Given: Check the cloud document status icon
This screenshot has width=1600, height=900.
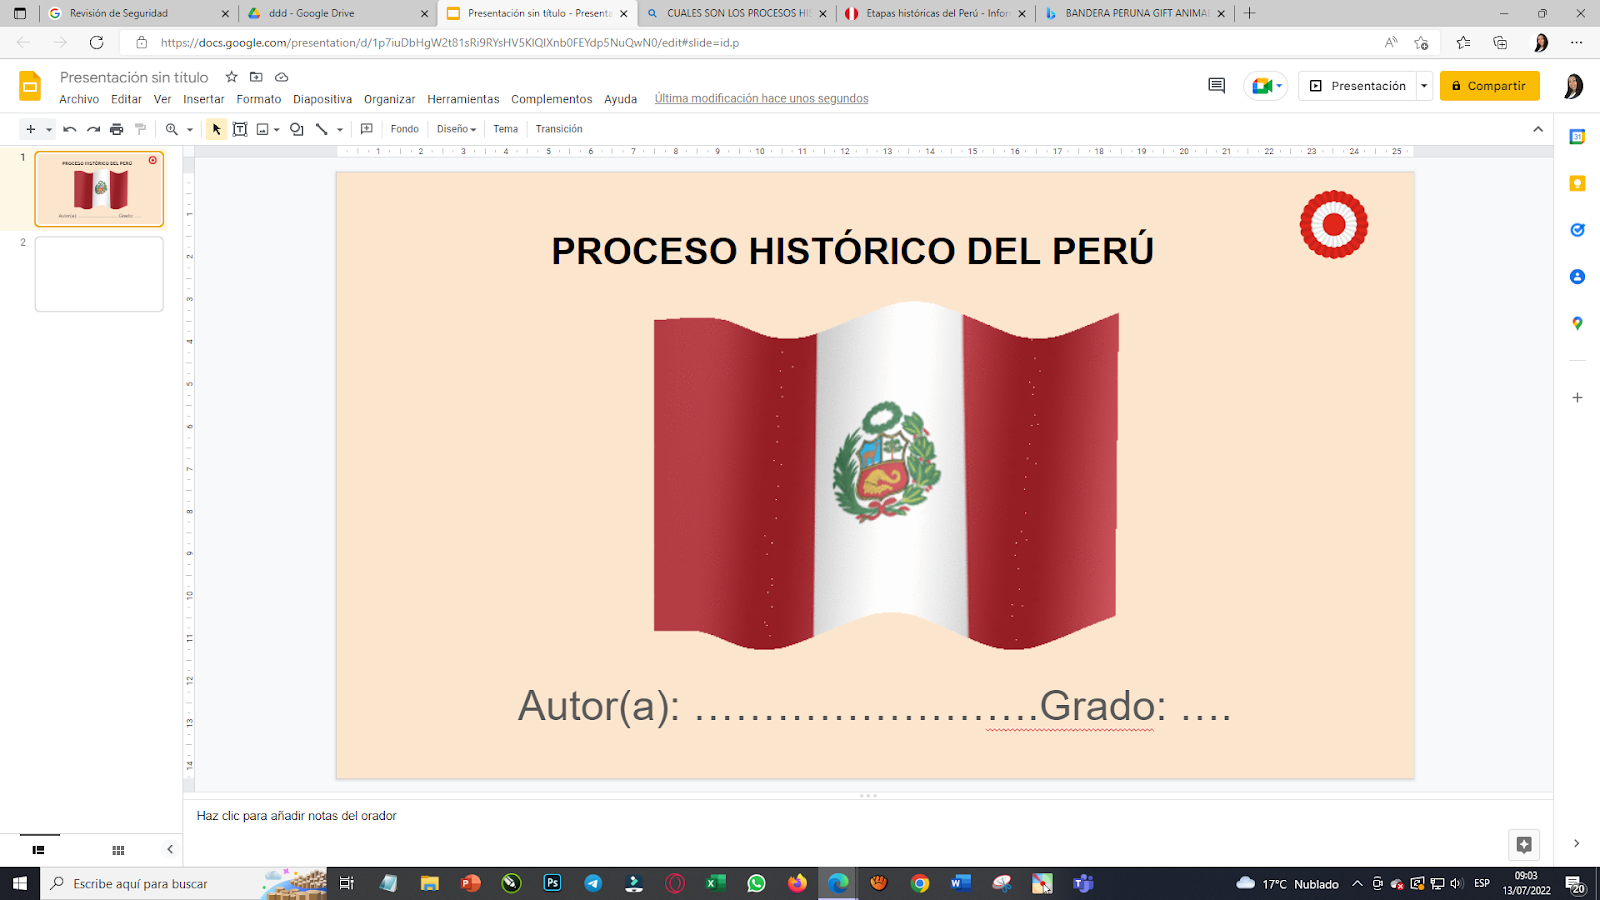Looking at the screenshot, I should pyautogui.click(x=282, y=77).
